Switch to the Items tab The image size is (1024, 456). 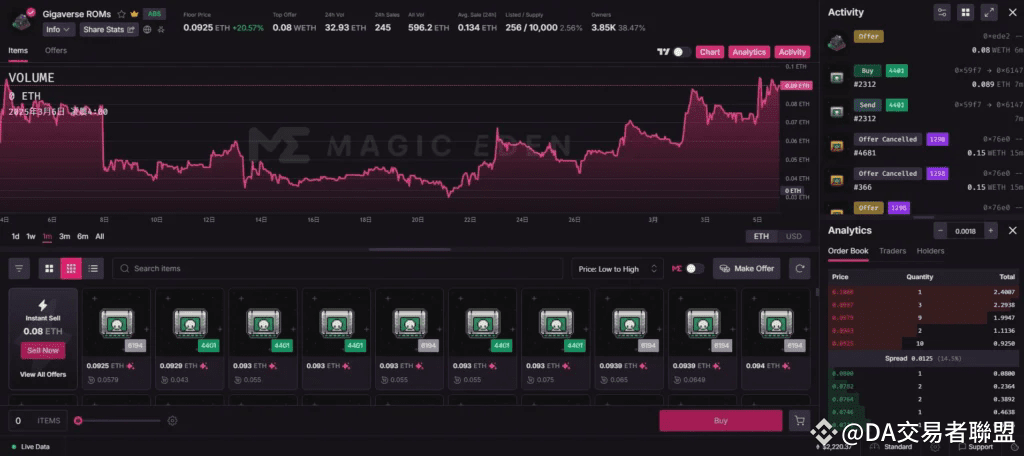click(18, 50)
